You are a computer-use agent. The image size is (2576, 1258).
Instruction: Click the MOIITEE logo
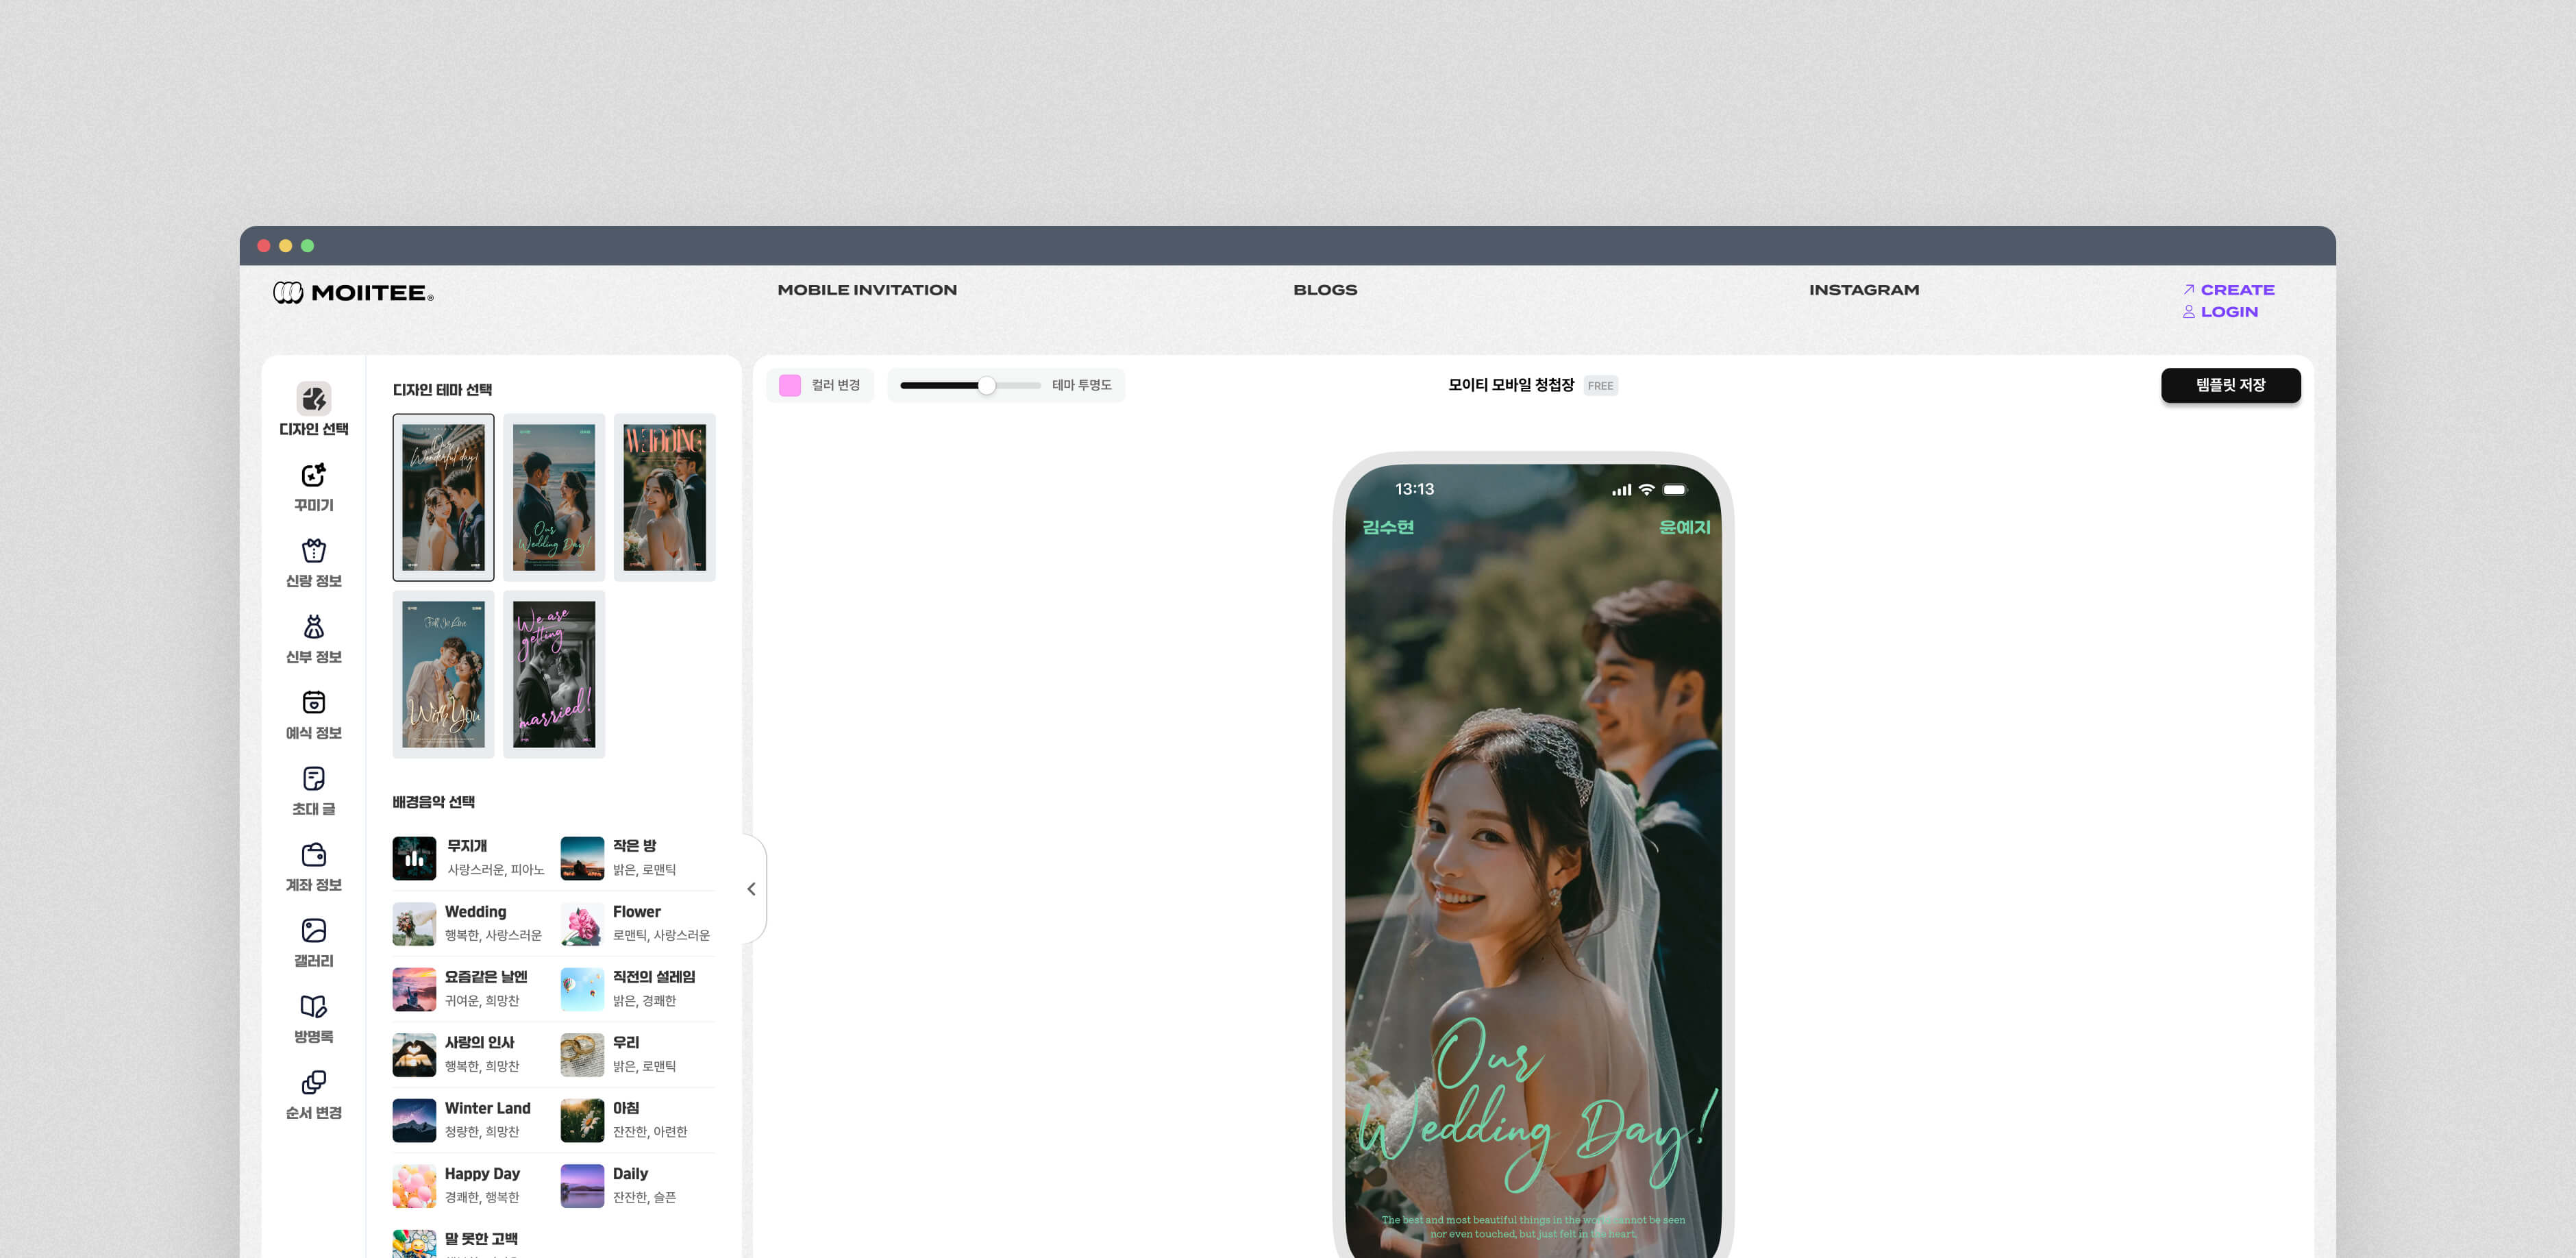tap(353, 292)
